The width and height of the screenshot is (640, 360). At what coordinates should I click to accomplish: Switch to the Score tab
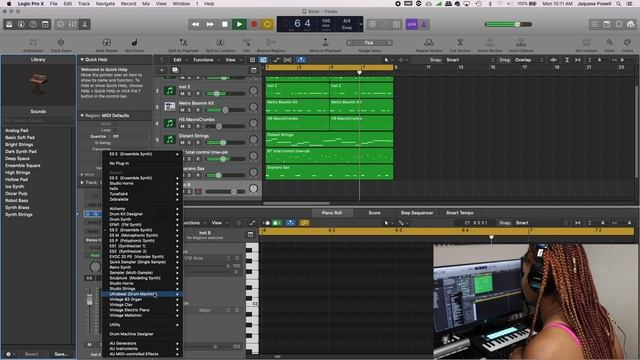374,213
